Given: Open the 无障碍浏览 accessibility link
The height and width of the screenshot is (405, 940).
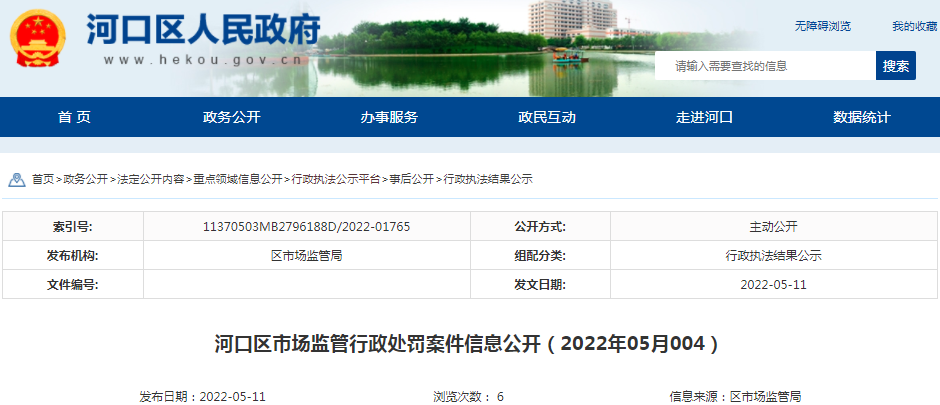Looking at the screenshot, I should click(x=822, y=26).
